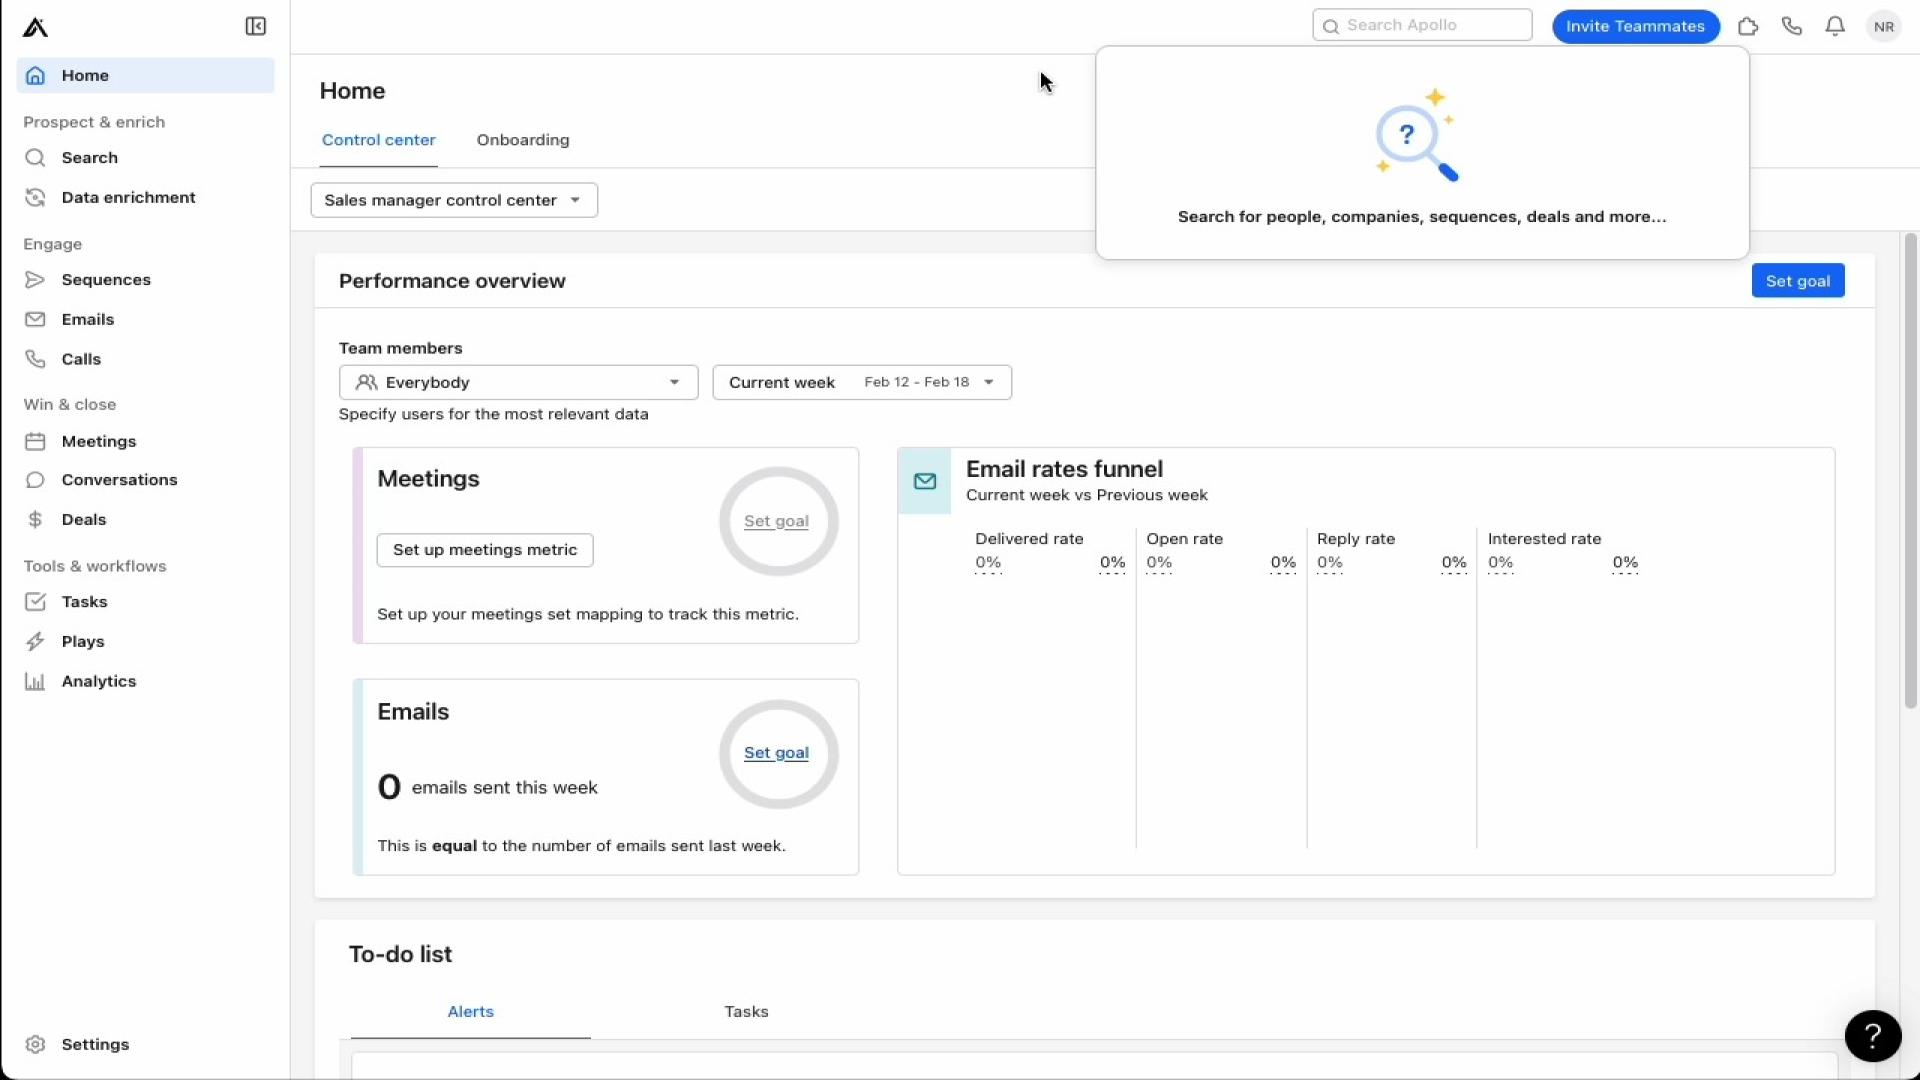Click the Phone/Calls icon in top bar
The image size is (1920, 1080).
pos(1792,25)
